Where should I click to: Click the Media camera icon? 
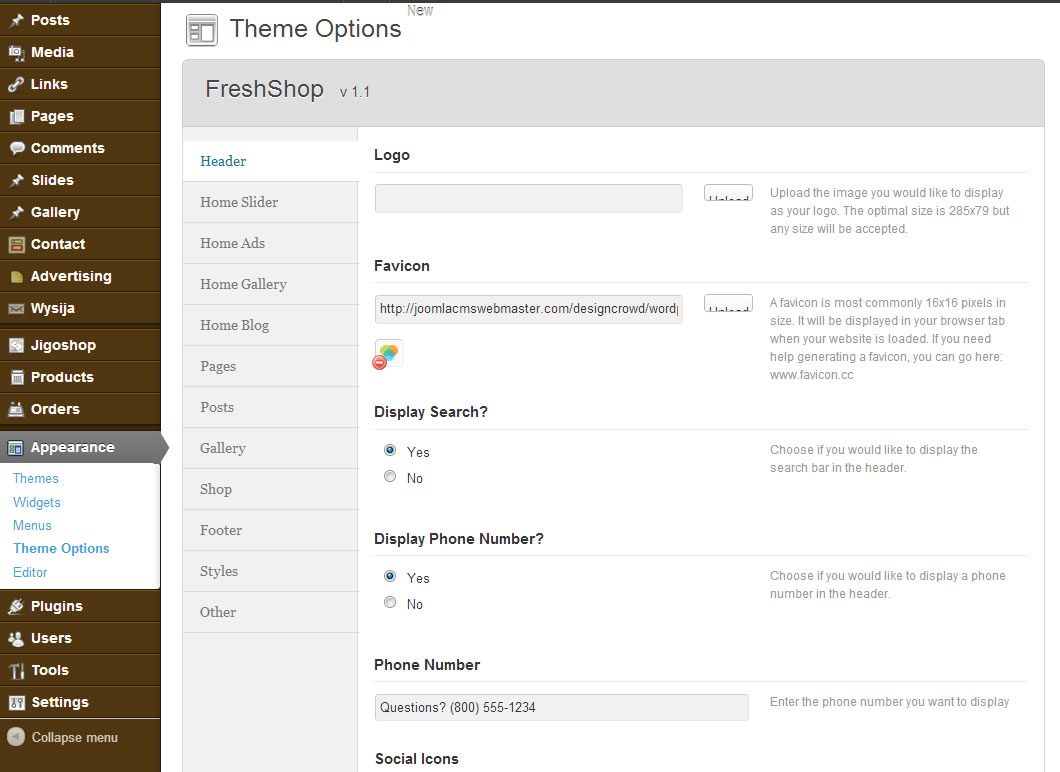click(x=16, y=52)
